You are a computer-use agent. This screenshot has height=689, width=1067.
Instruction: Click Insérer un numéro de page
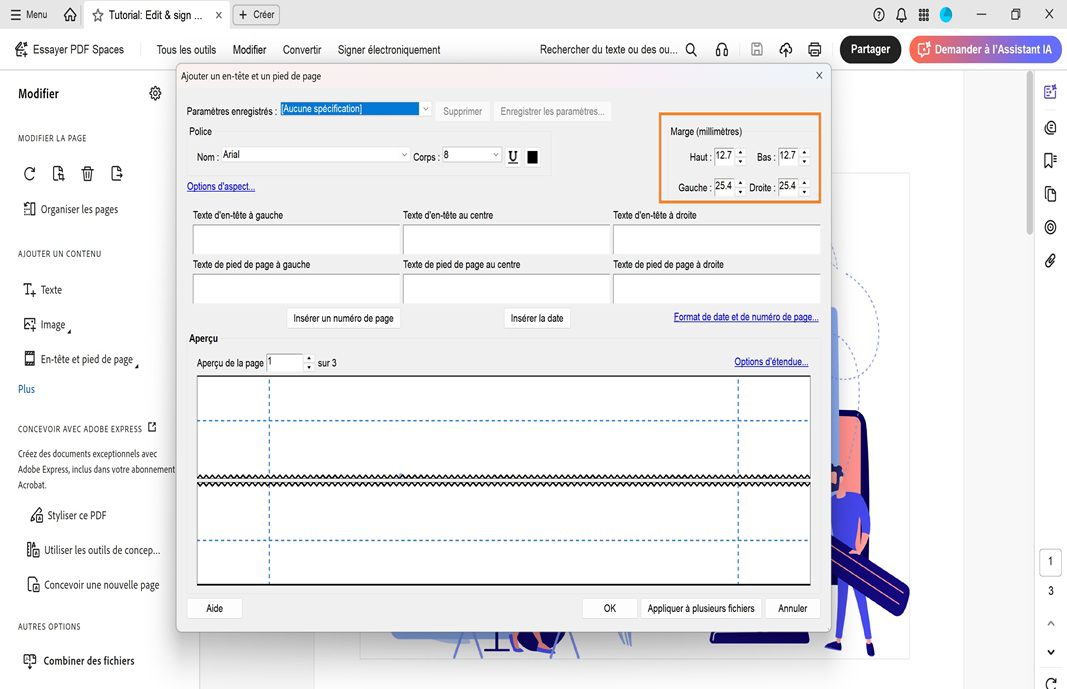coord(343,318)
